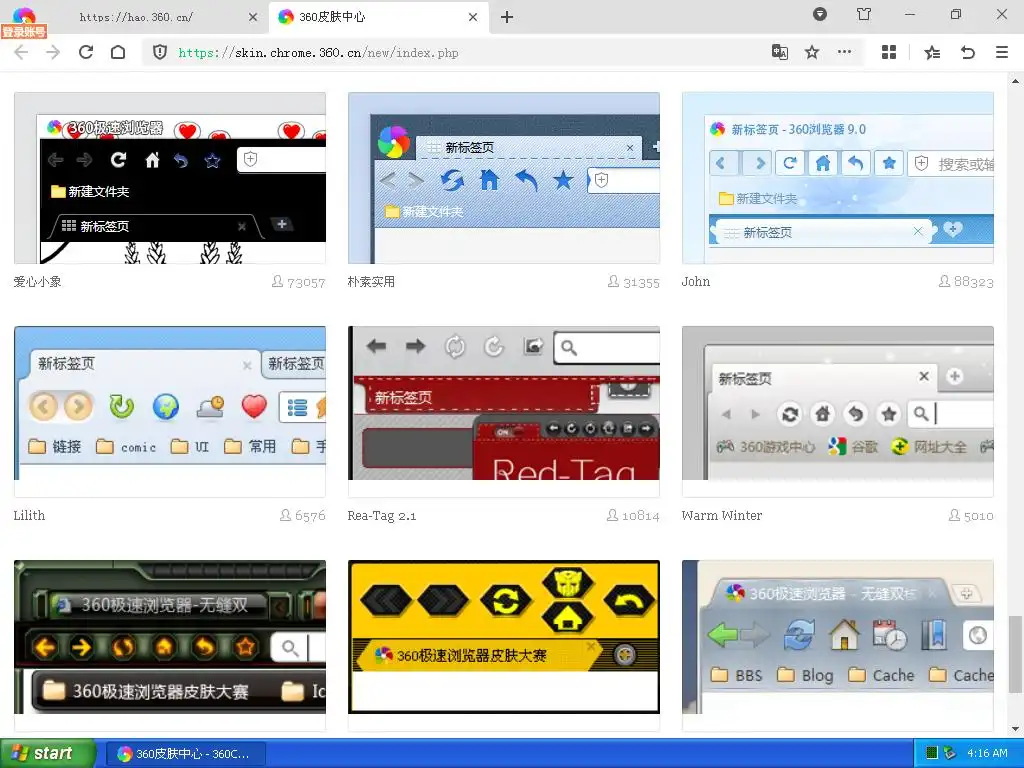Click the 88323 user count
This screenshot has width=1024, height=768.
[966, 281]
